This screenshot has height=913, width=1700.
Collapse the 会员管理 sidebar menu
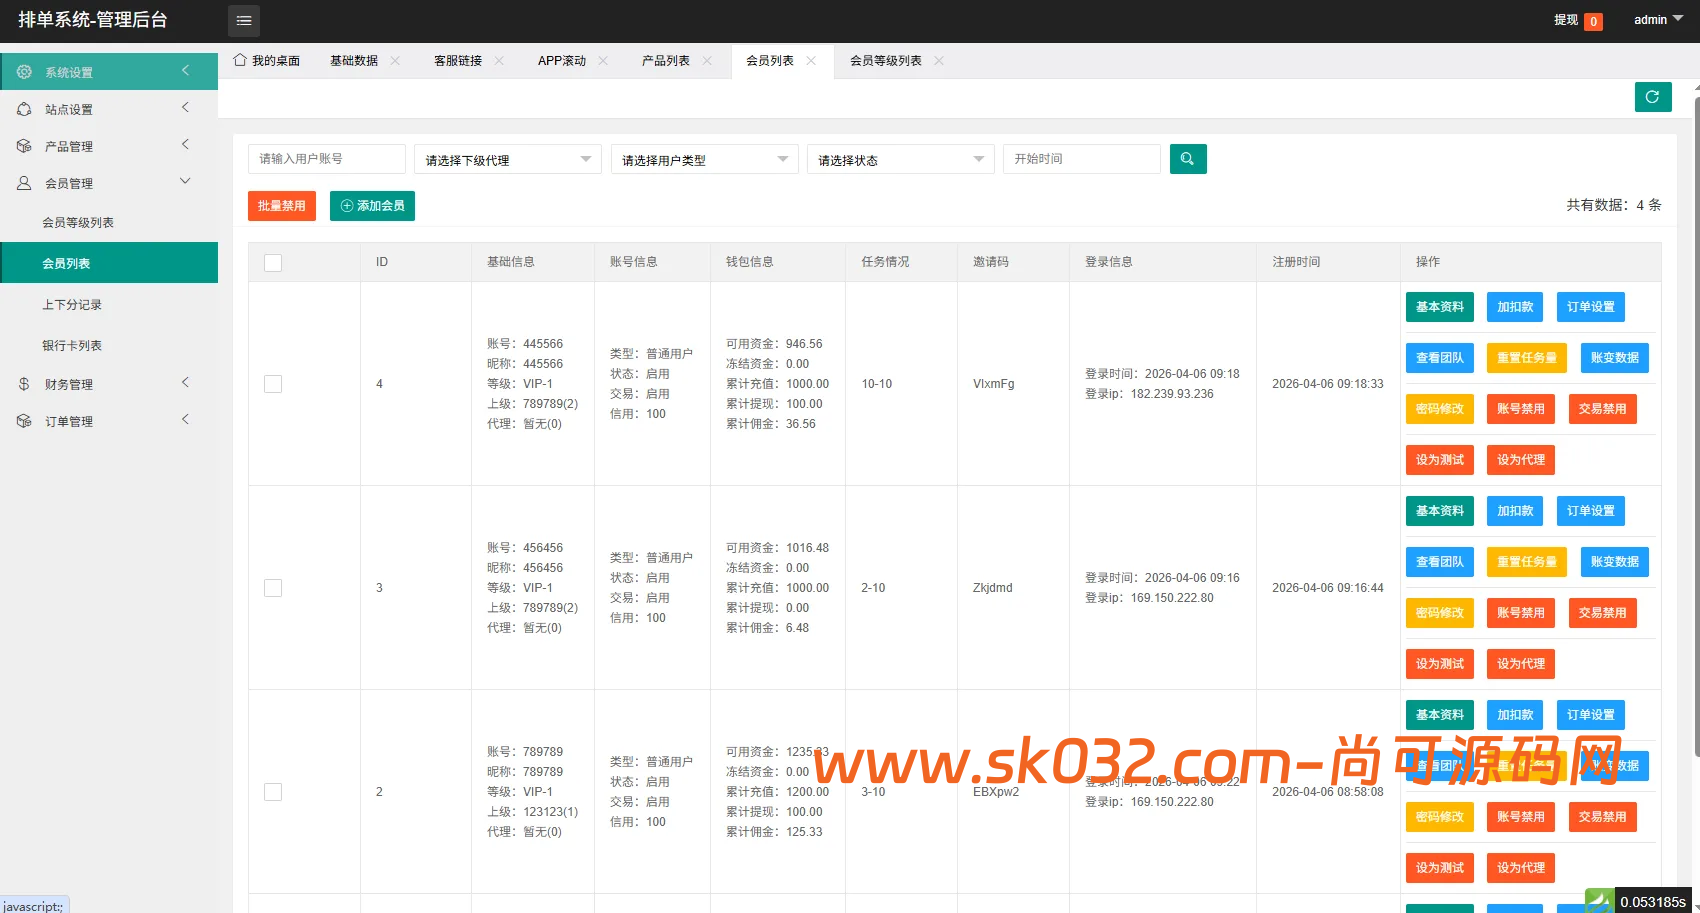pos(109,183)
